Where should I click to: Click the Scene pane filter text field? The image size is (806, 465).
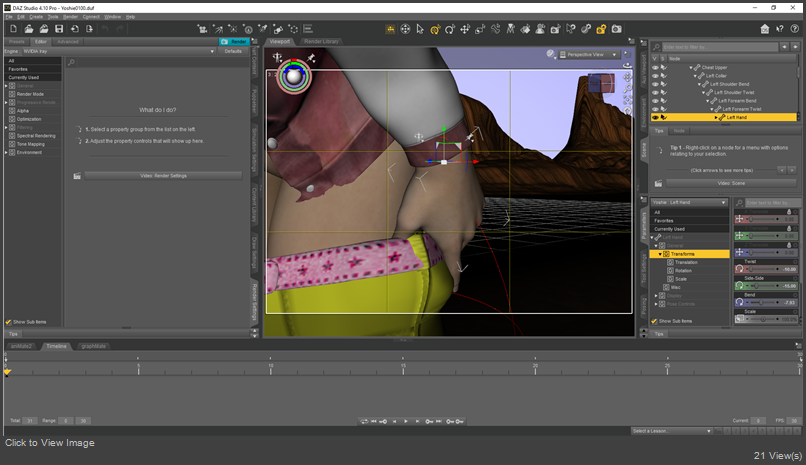pyautogui.click(x=720, y=47)
